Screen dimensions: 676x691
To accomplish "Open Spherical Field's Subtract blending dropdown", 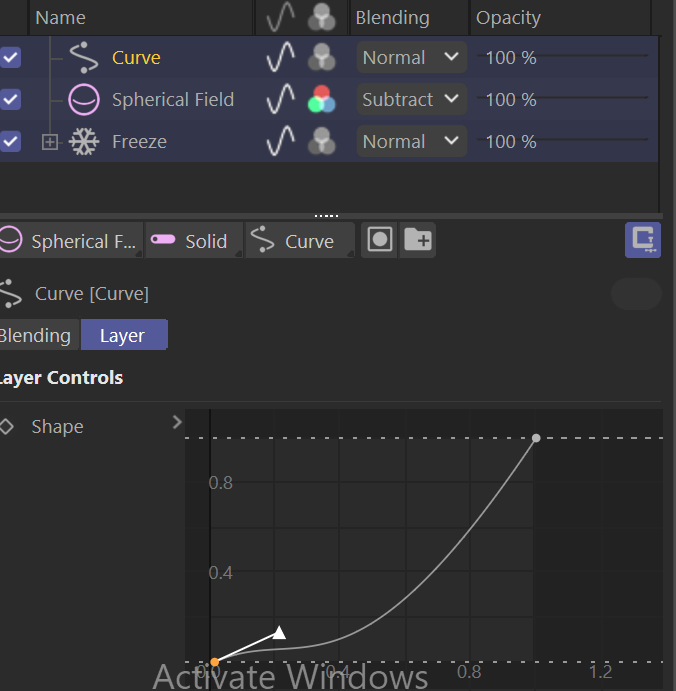I will pos(411,100).
